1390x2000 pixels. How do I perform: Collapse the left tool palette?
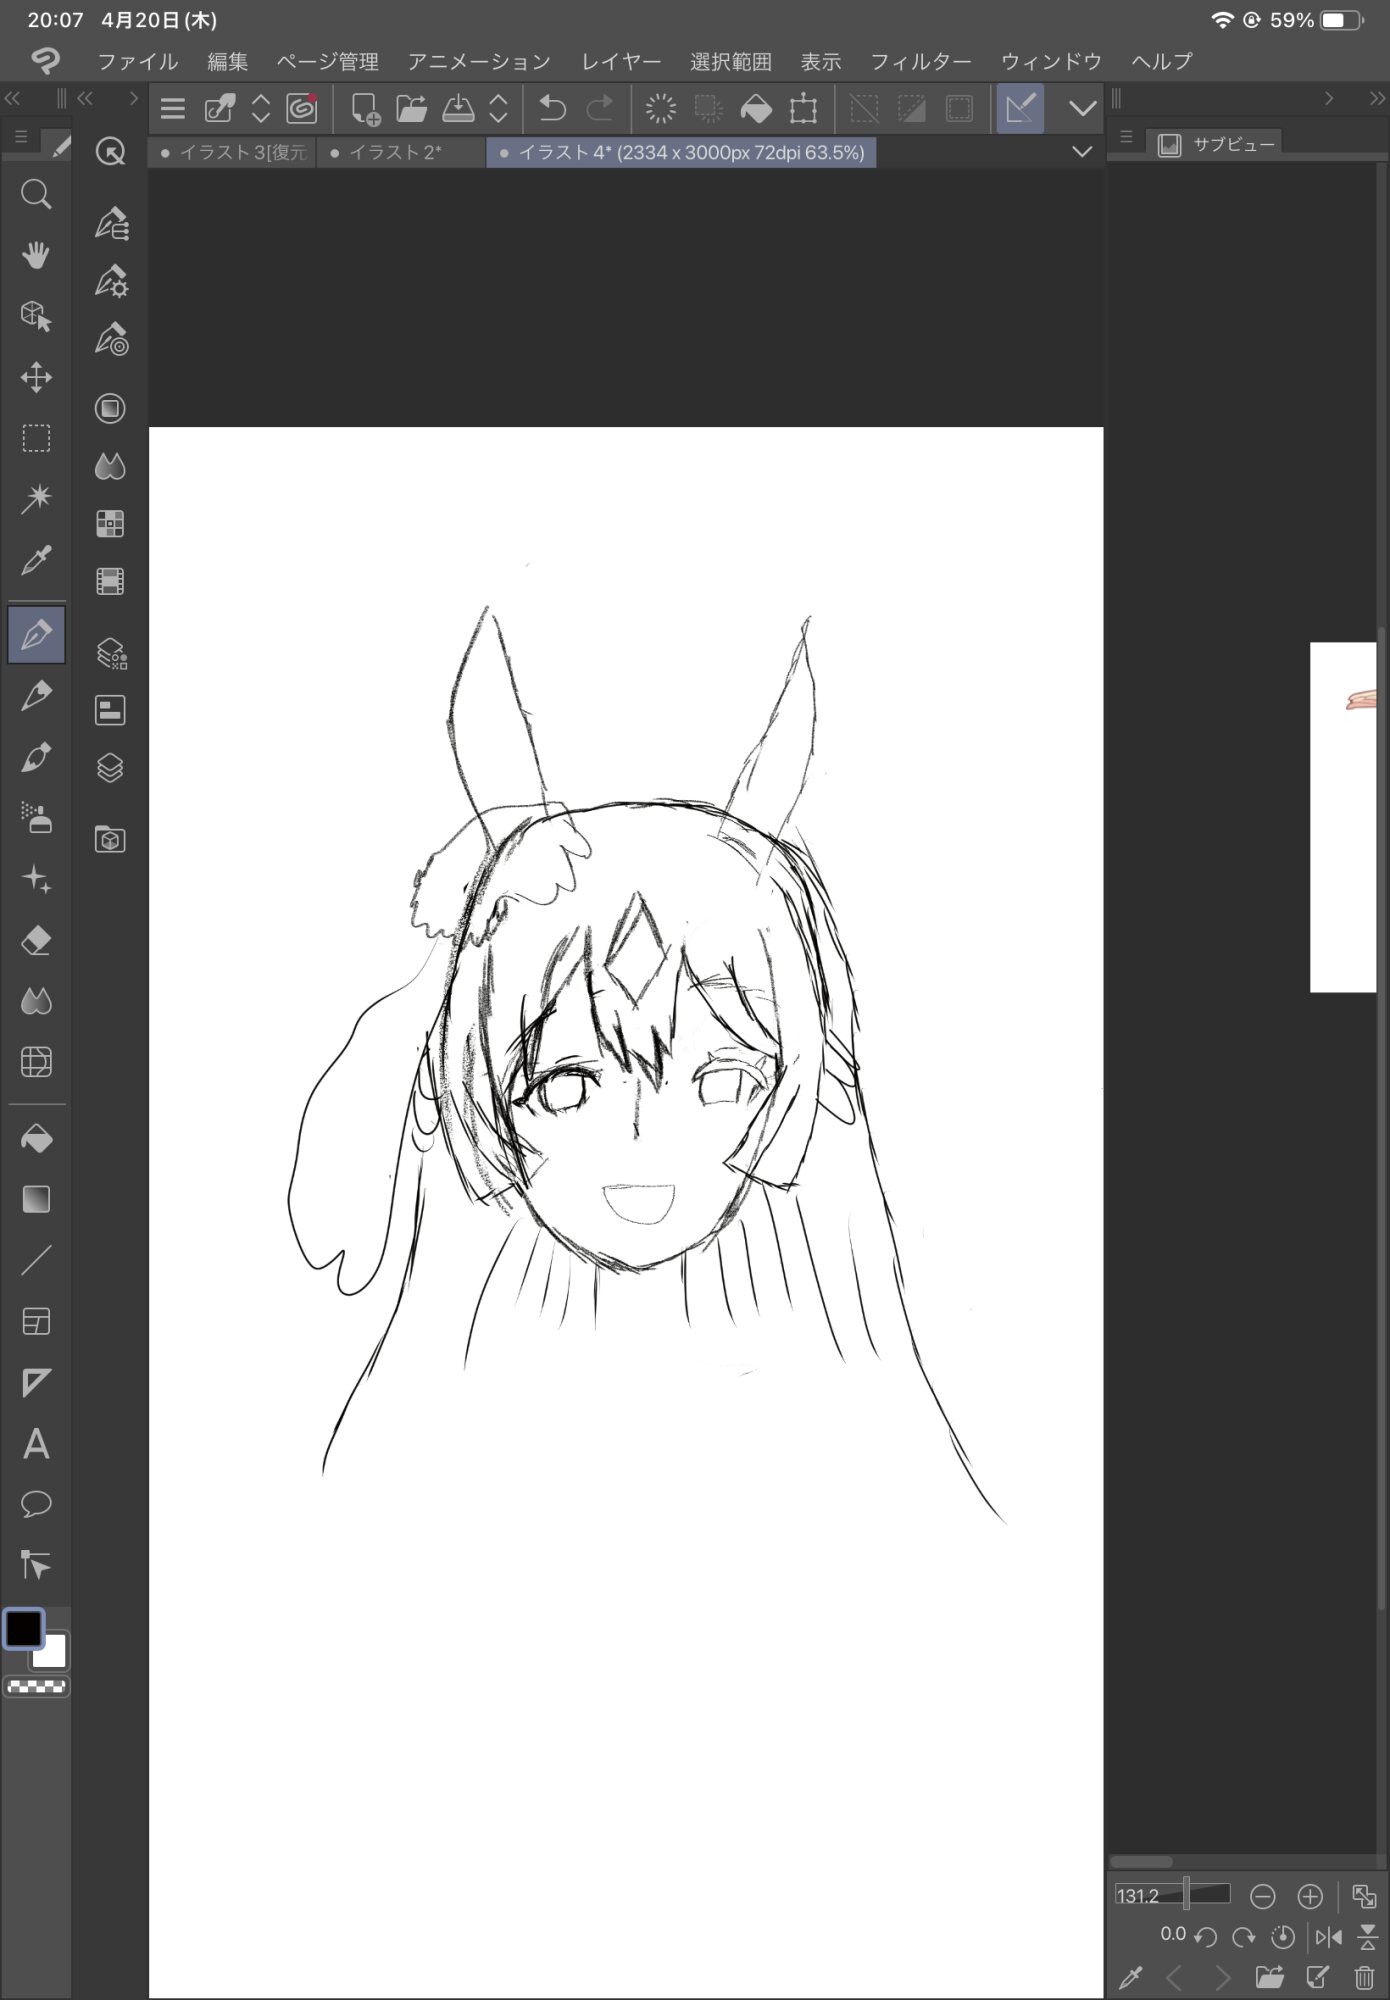pyautogui.click(x=13, y=98)
